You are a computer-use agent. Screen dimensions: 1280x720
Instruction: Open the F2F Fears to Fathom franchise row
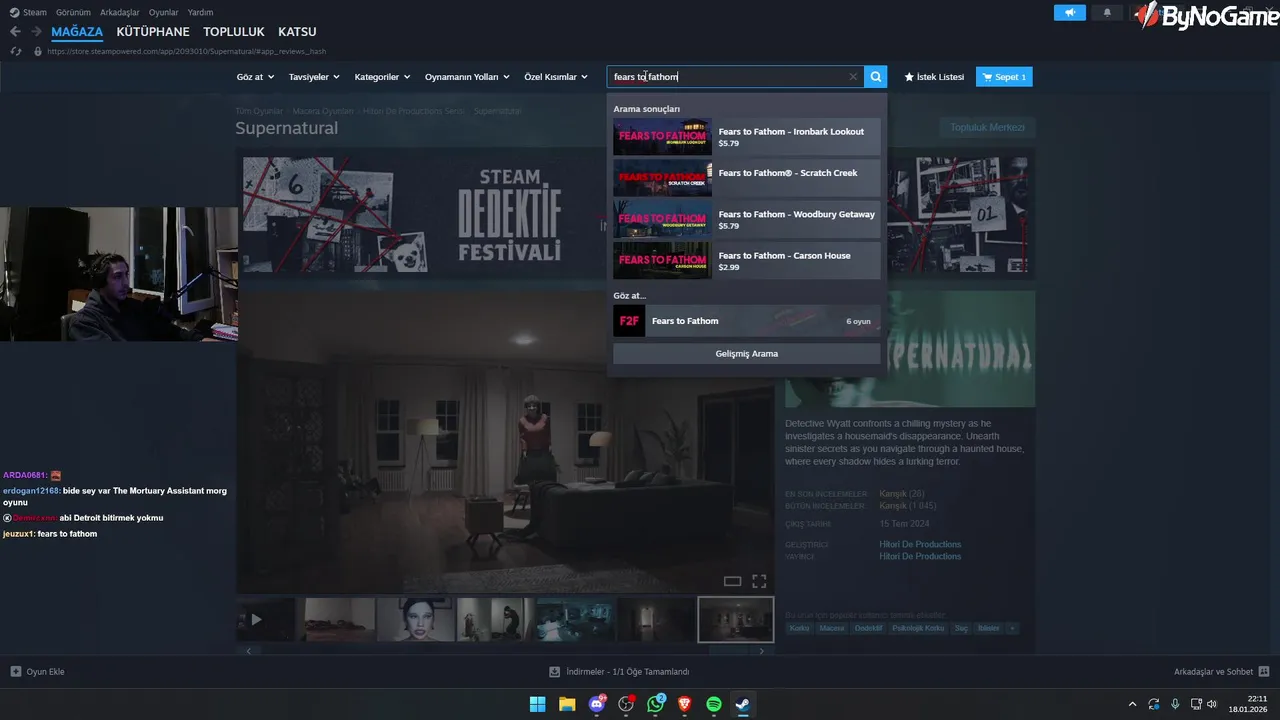coord(747,321)
